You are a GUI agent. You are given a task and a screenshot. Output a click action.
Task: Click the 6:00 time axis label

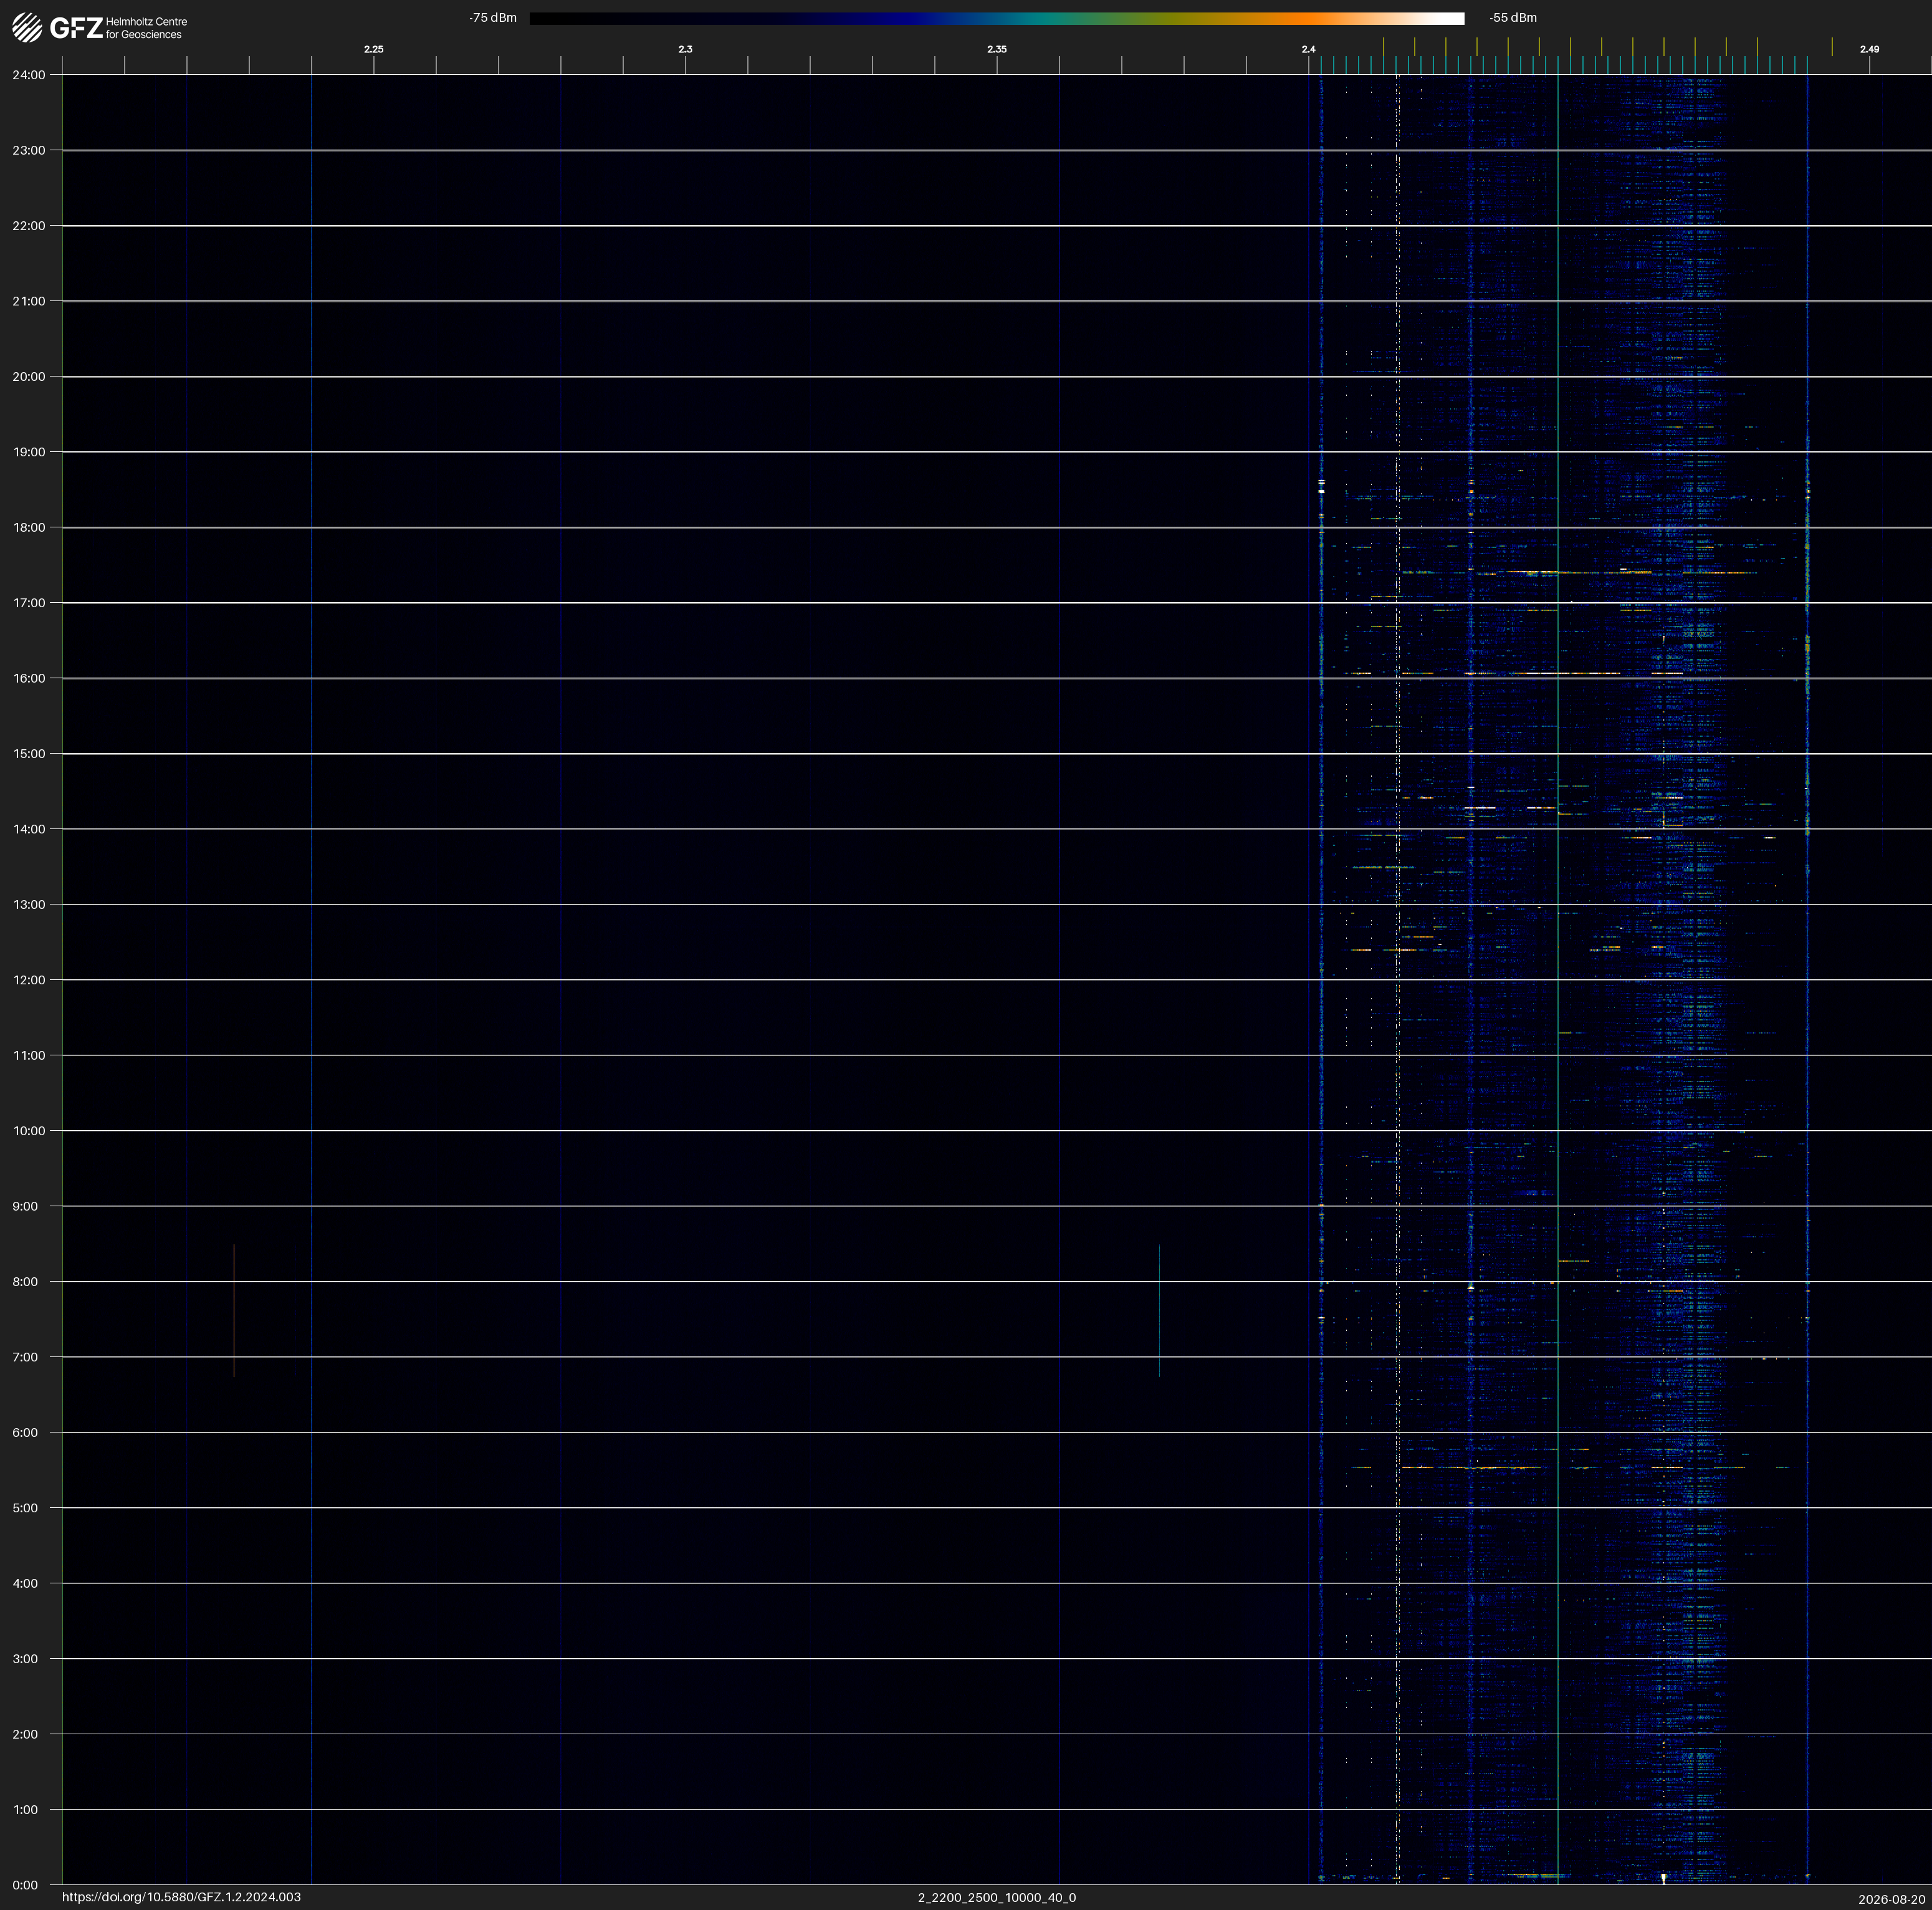[x=25, y=1433]
